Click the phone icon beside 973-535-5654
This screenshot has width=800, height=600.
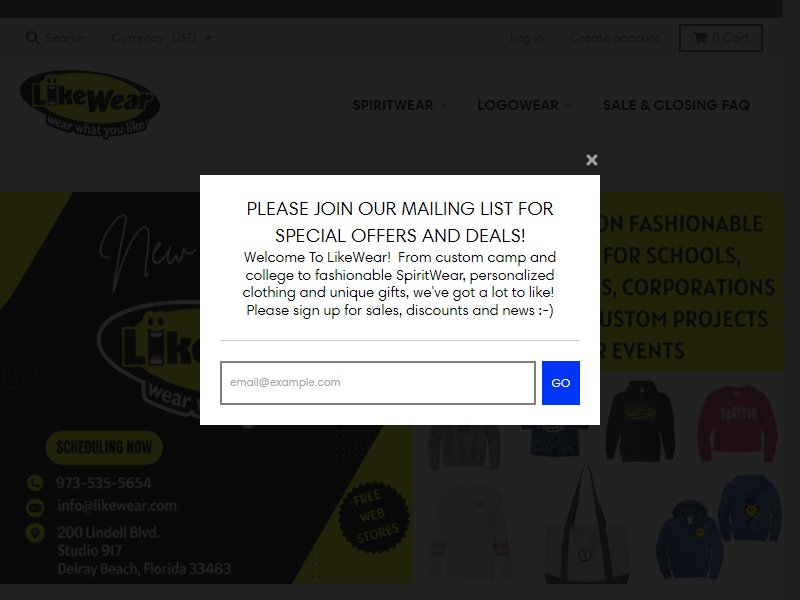[35, 483]
